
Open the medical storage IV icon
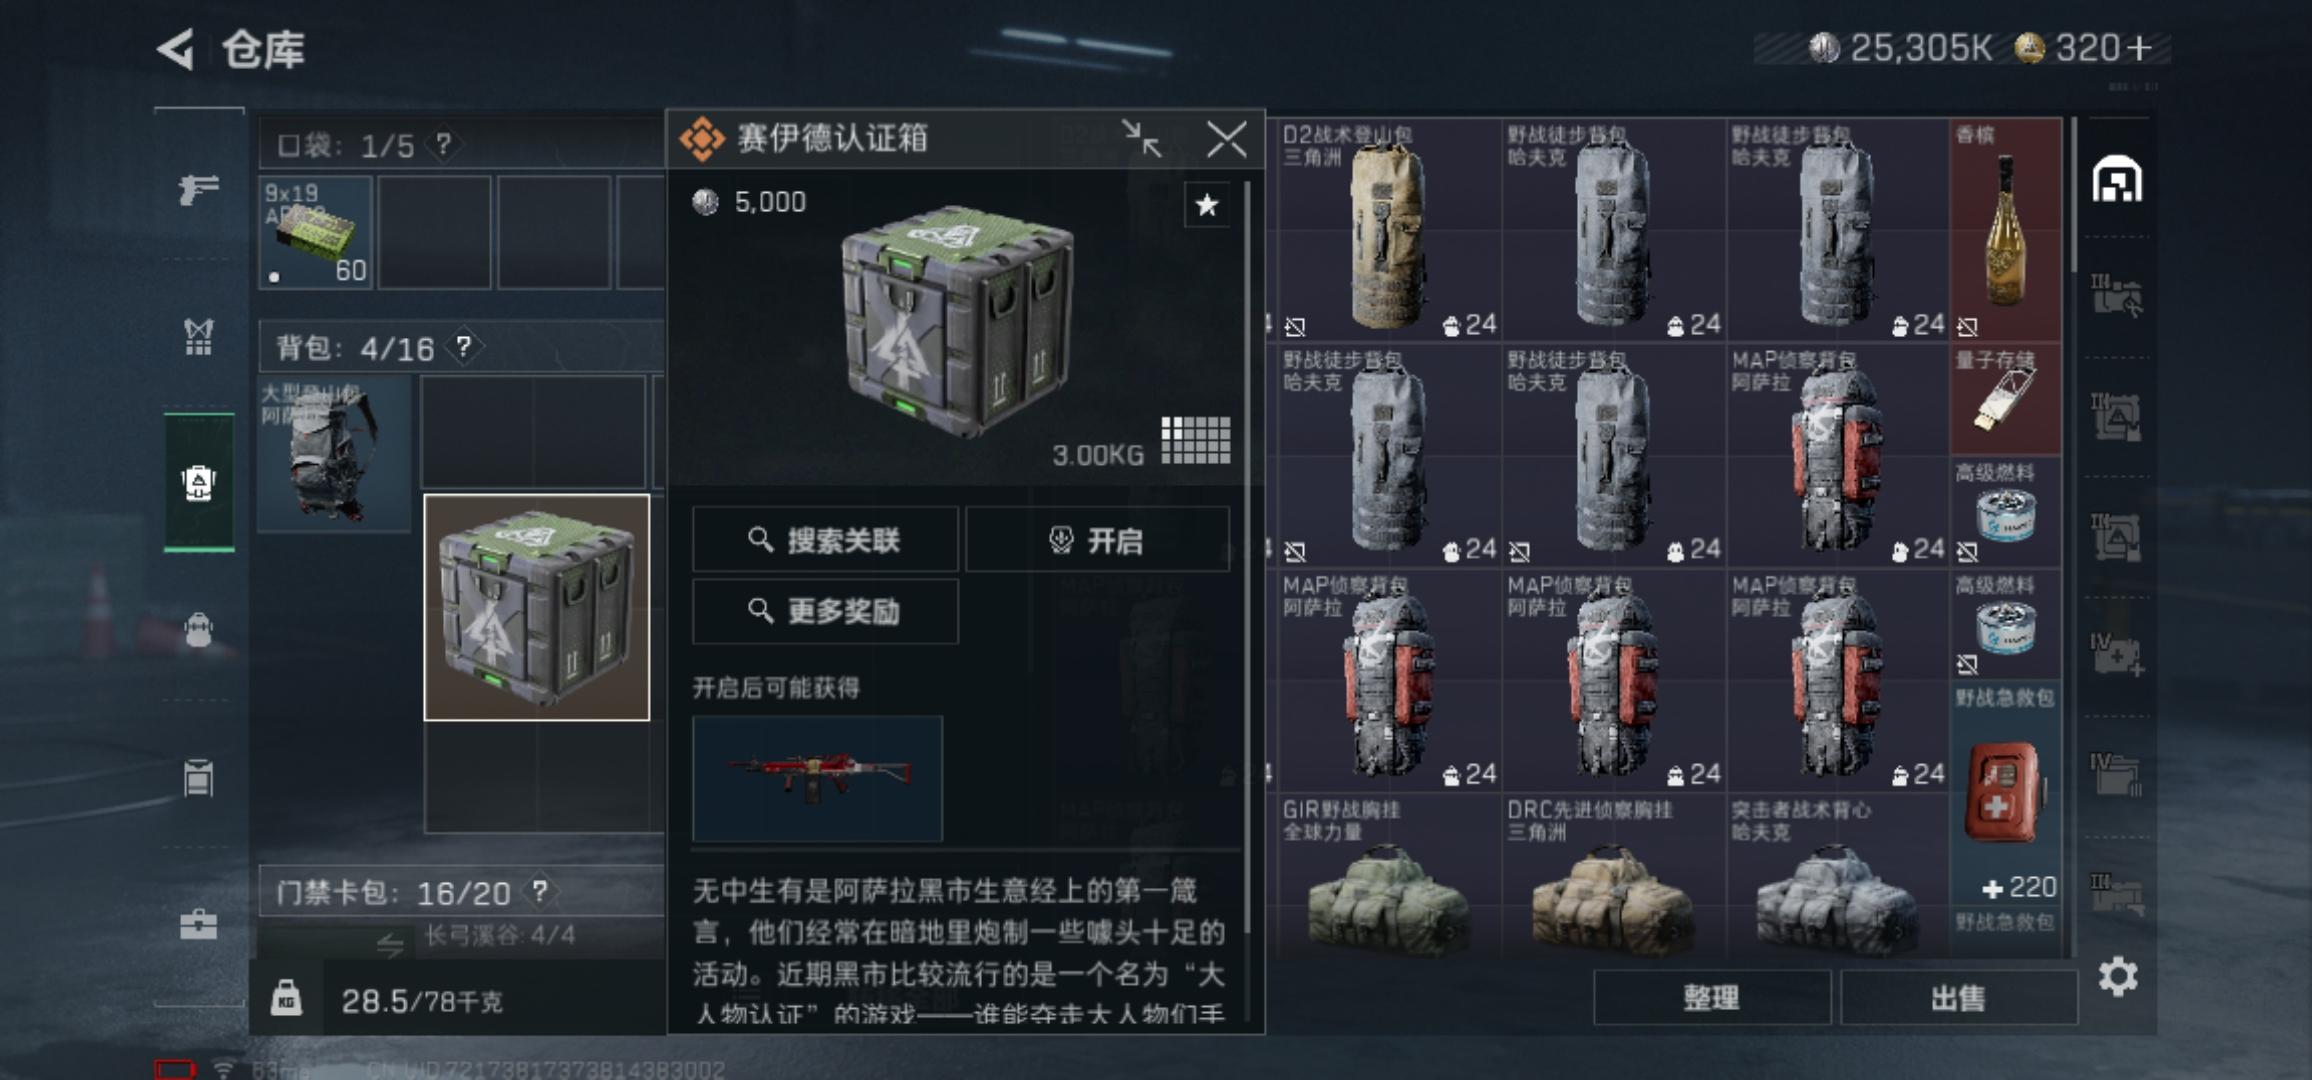(x=2116, y=654)
